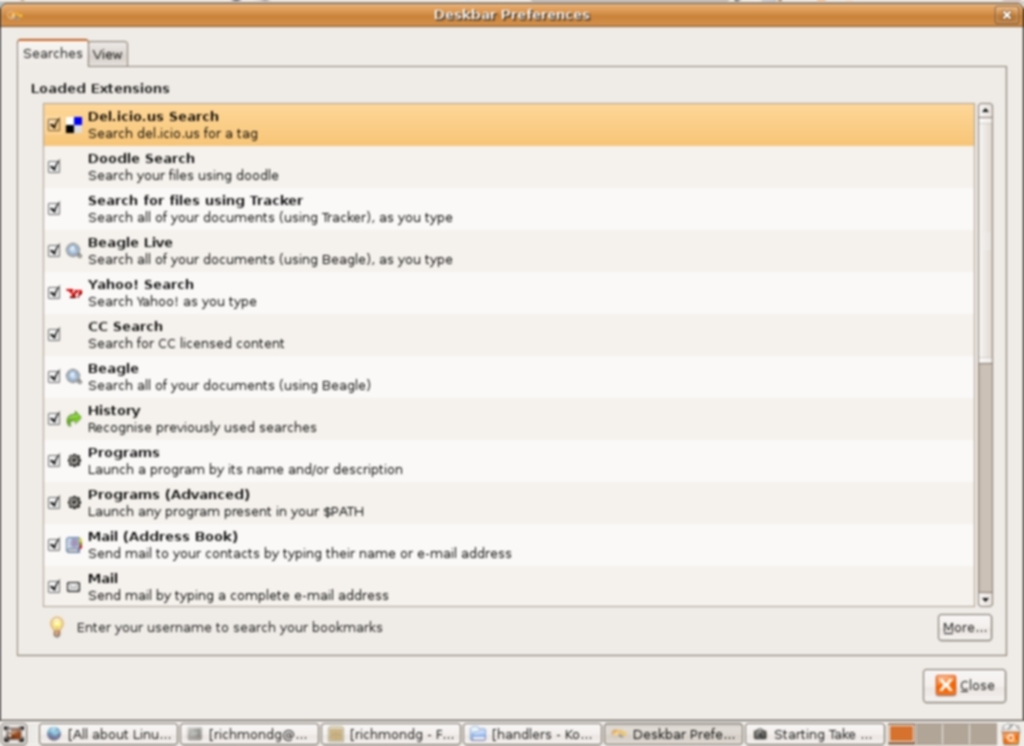Toggle the Mail extension checkbox
Image resolution: width=1024 pixels, height=746 pixels.
(54, 587)
